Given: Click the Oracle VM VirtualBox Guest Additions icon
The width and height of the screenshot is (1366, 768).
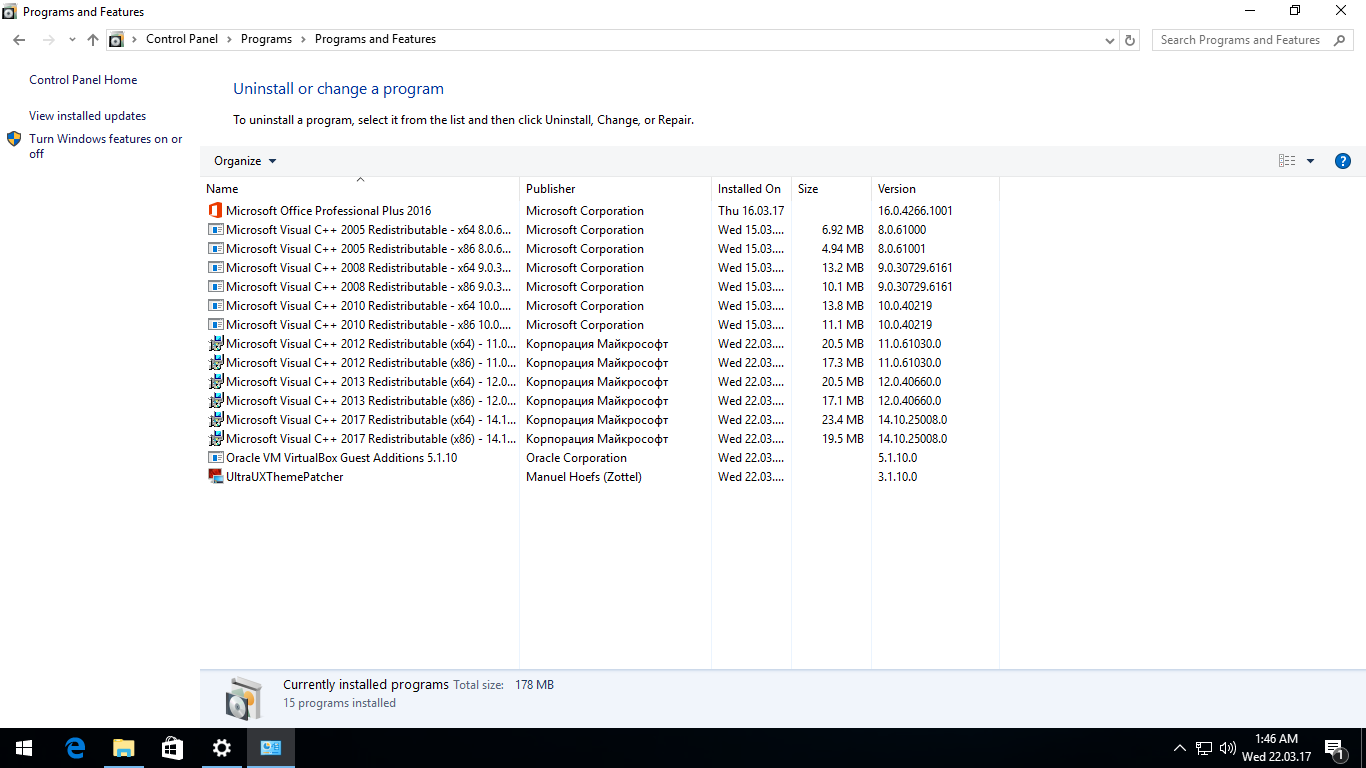Looking at the screenshot, I should 215,458.
